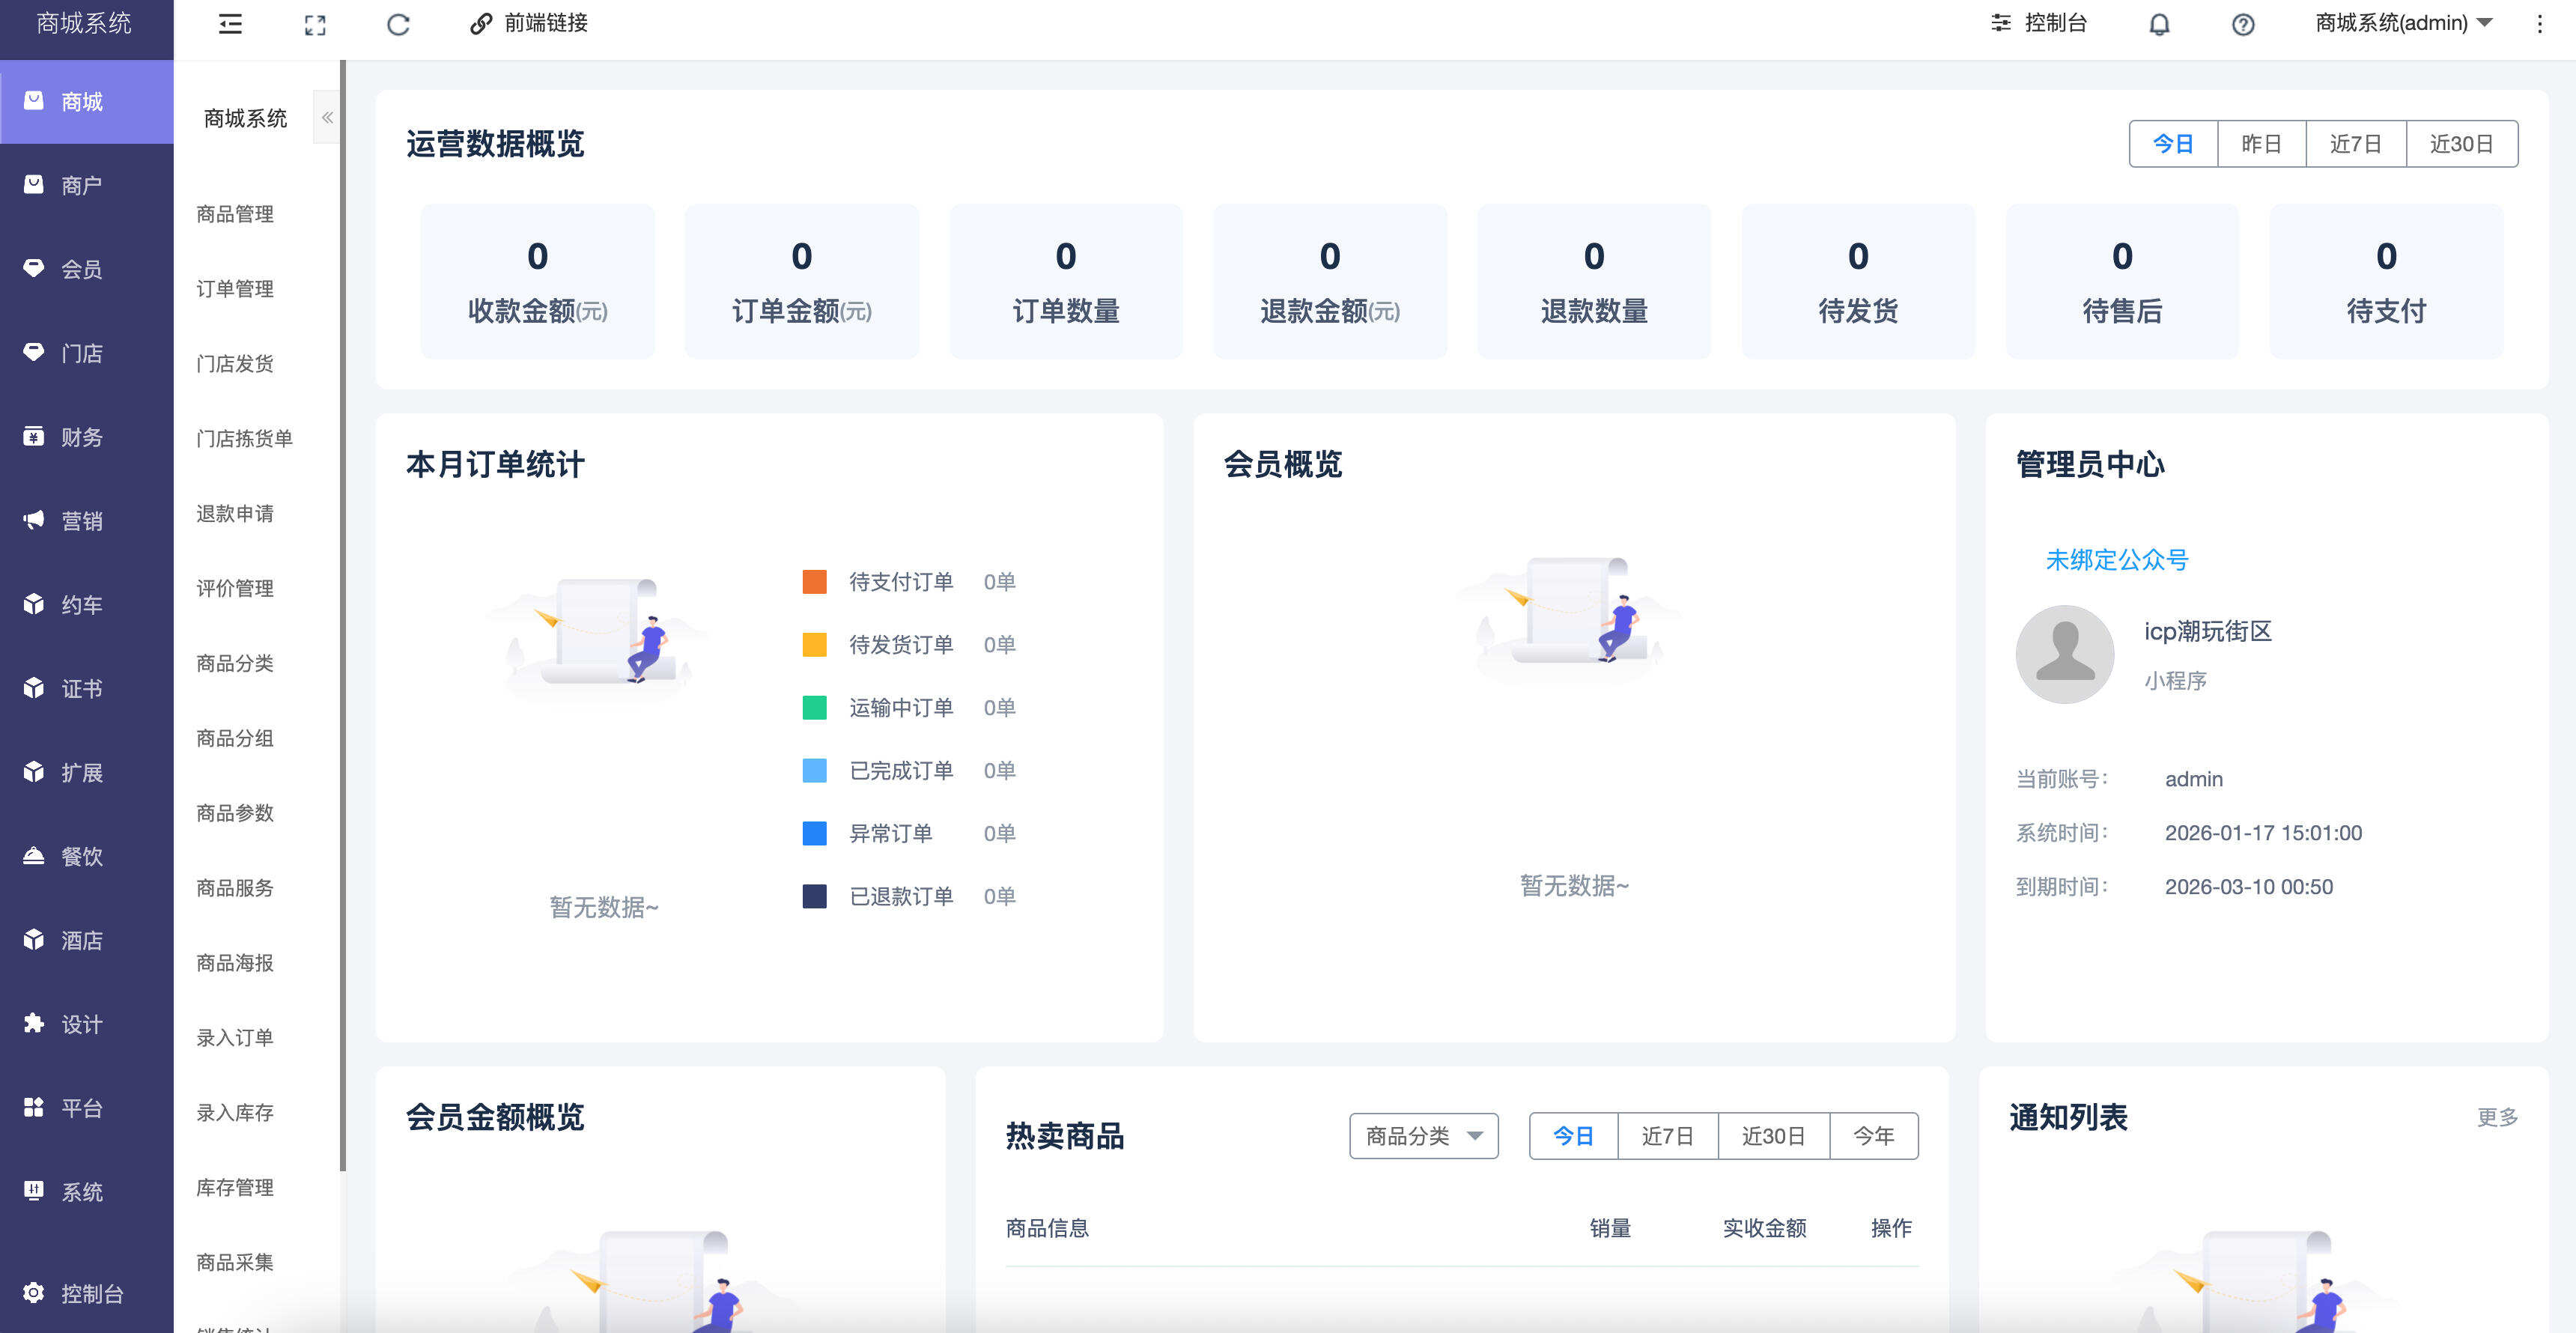Select 今日 in 运营数据概览 time filter
The image size is (2576, 1333).
coord(2172,143)
